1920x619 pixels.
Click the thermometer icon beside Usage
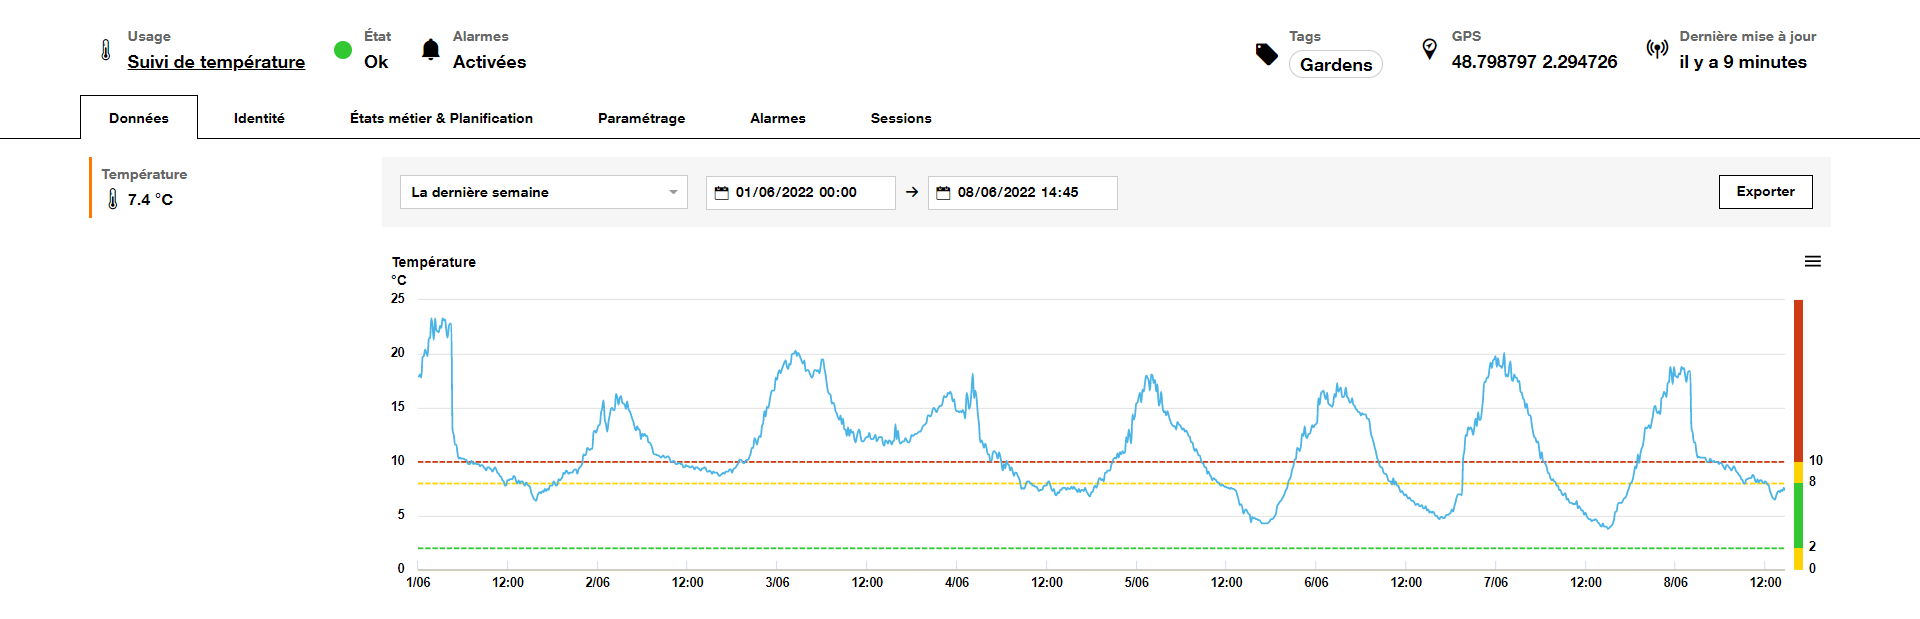point(106,50)
